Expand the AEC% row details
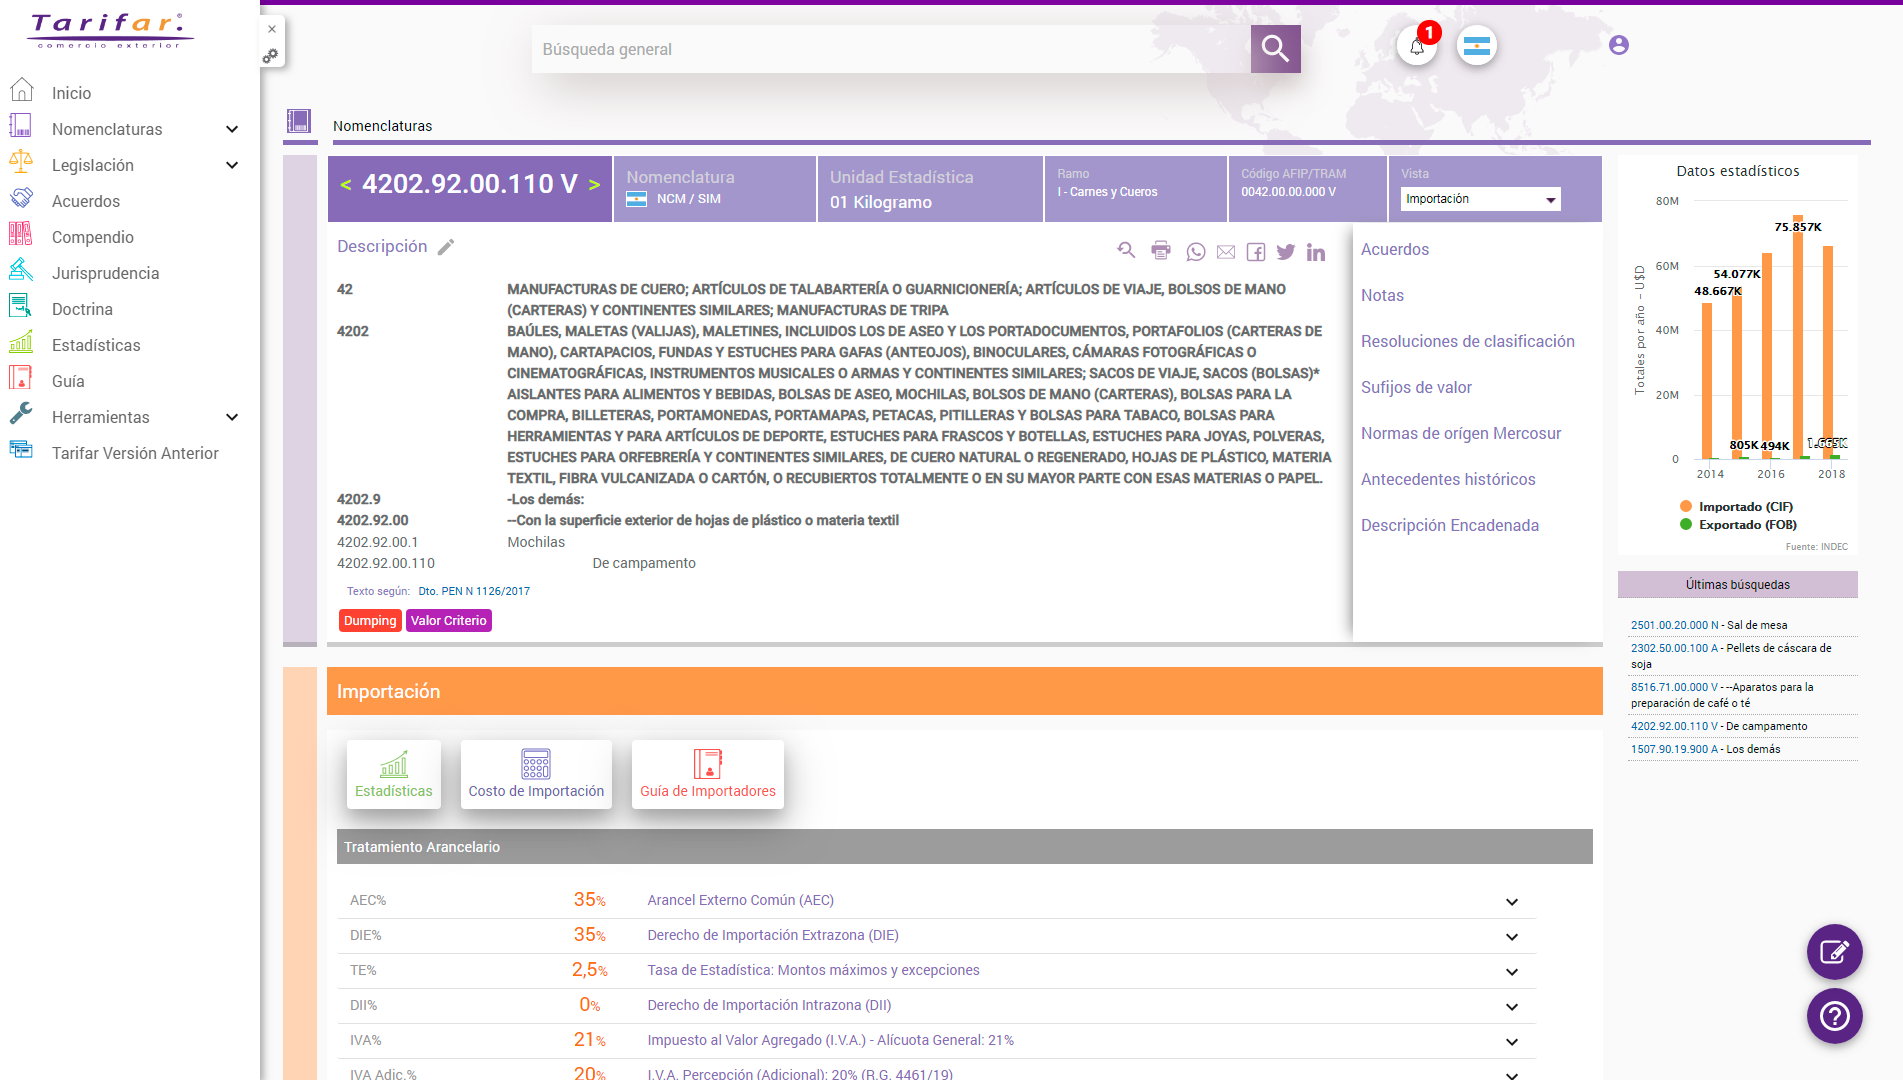Viewport: 1903px width, 1080px height. point(1512,901)
